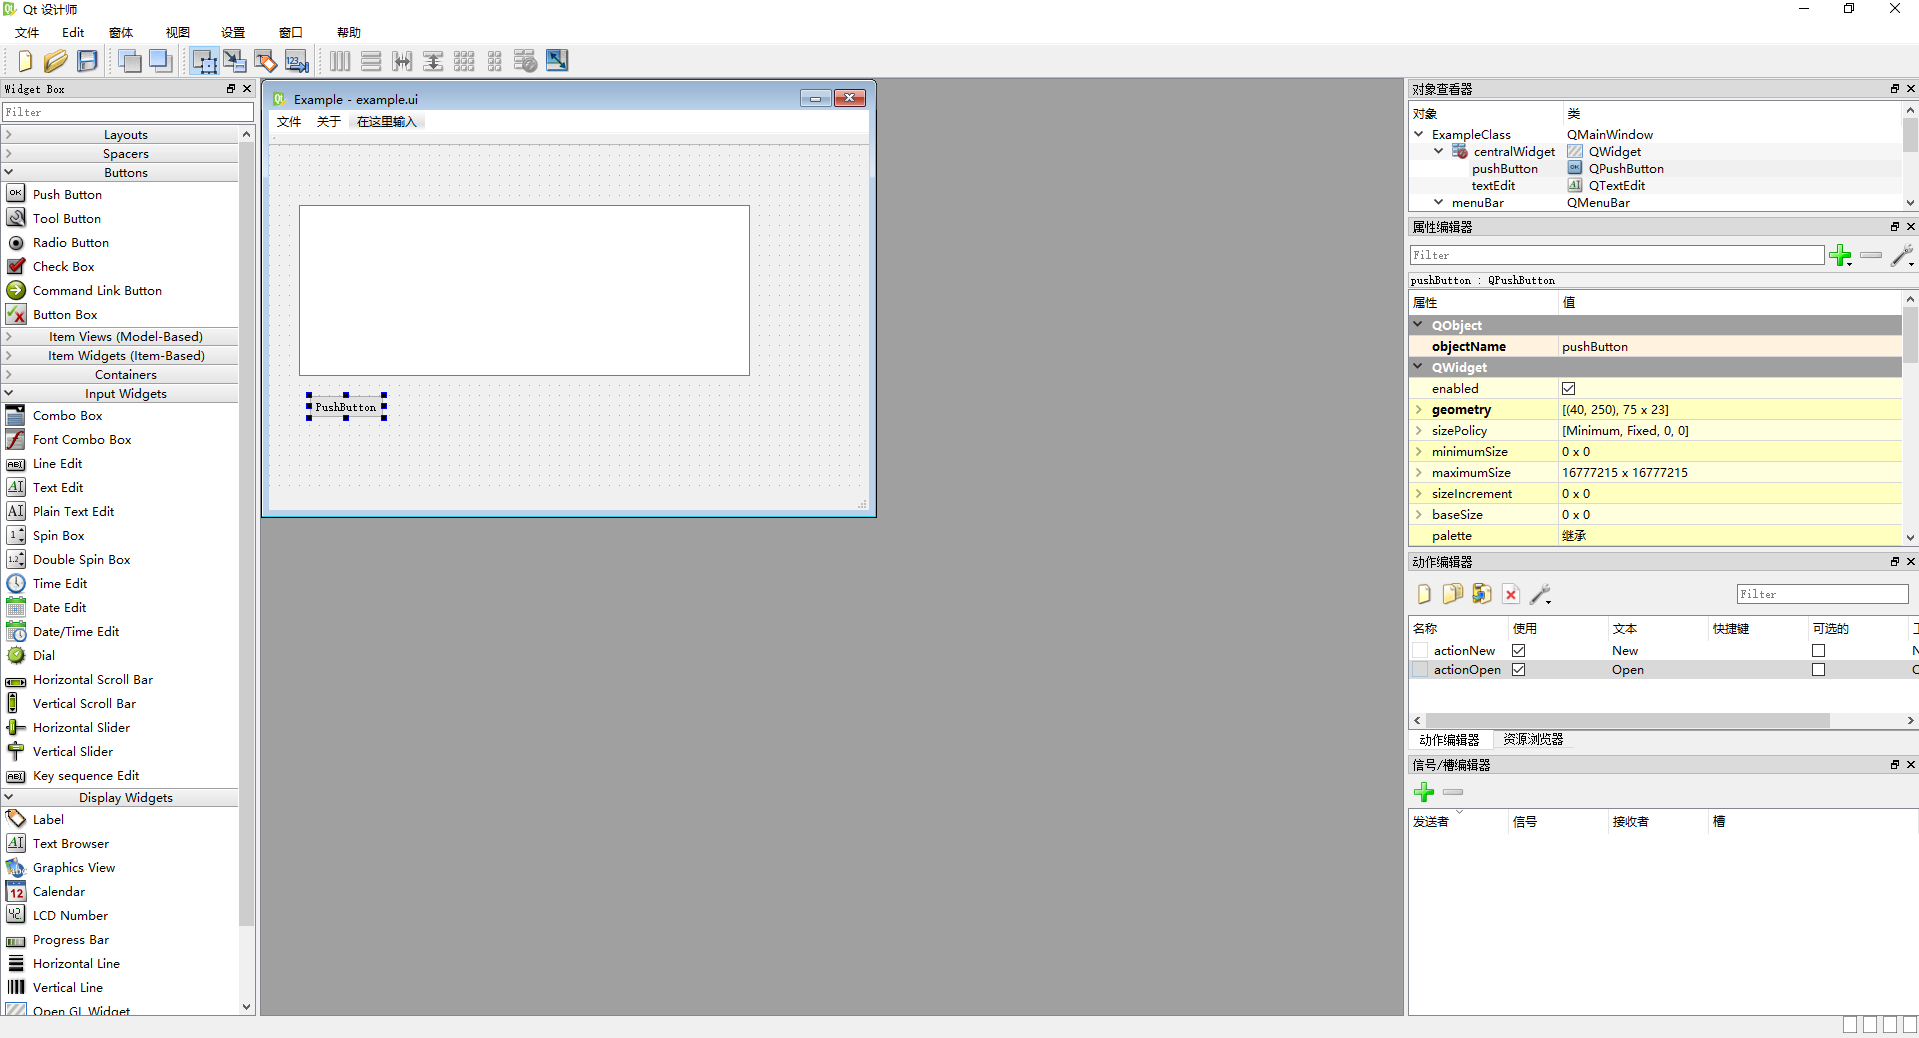
Task: Toggle the enabled property checkbox
Action: pos(1568,389)
